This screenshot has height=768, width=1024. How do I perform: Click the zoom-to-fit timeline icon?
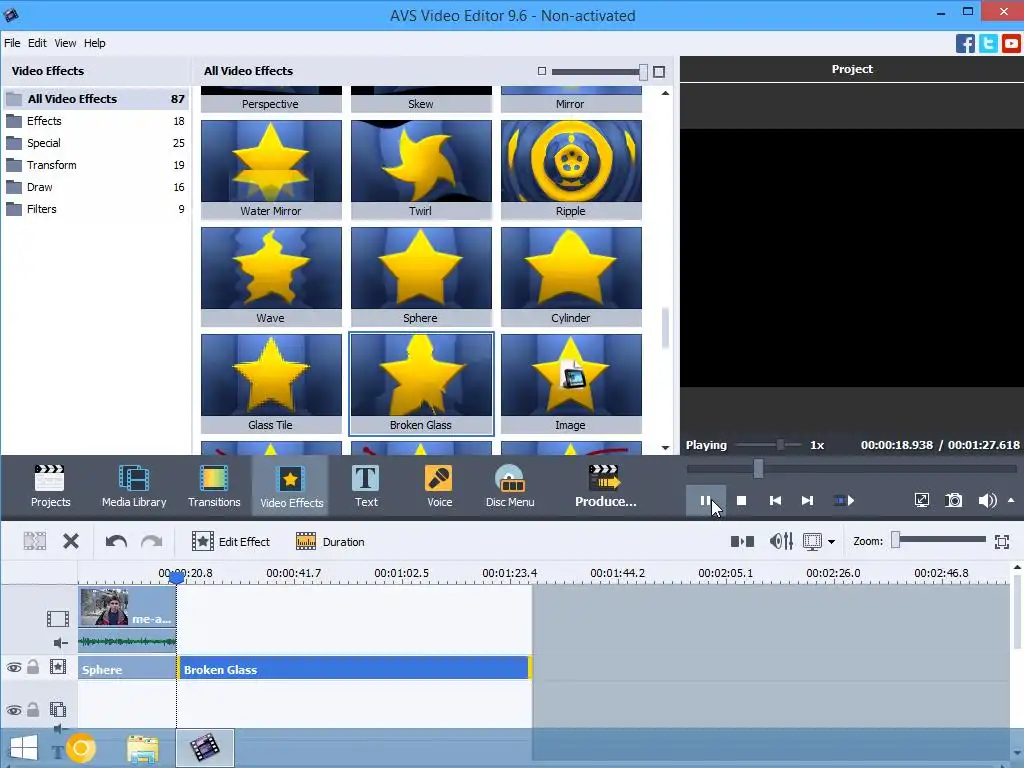[1002, 541]
